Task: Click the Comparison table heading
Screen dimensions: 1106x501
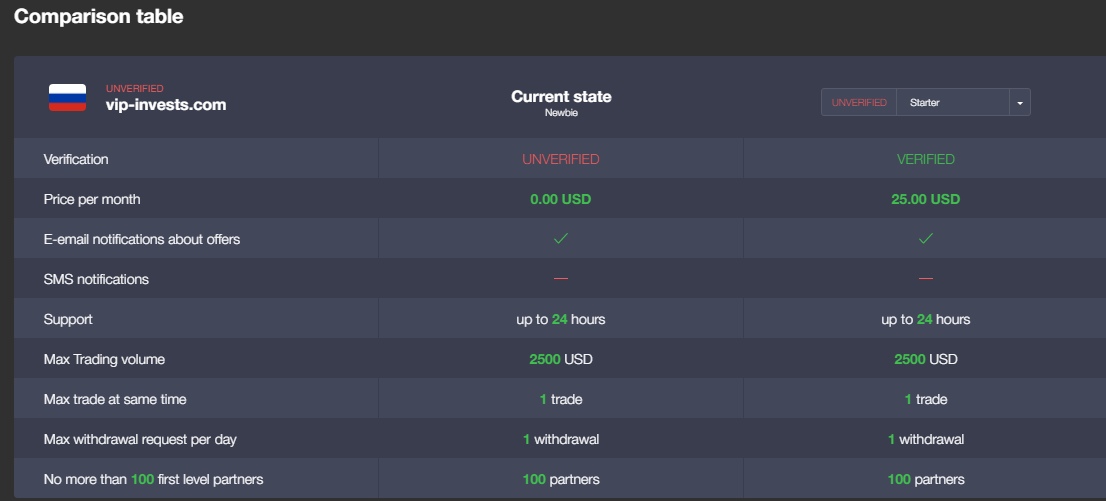Action: coord(98,17)
